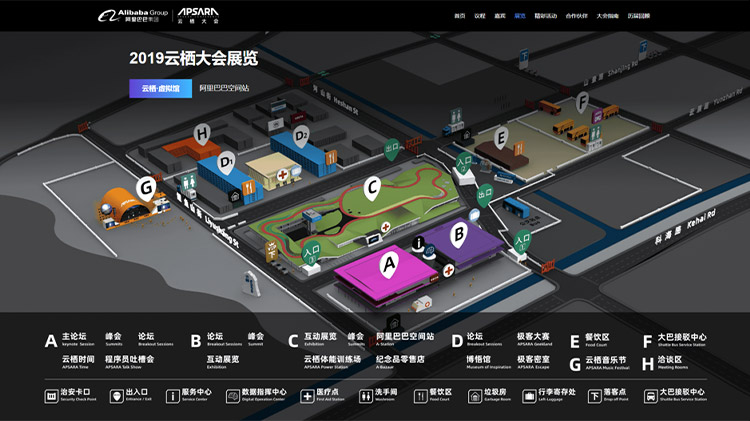Click the restroom icon next to the G dome
The image size is (750, 421).
tap(188, 182)
